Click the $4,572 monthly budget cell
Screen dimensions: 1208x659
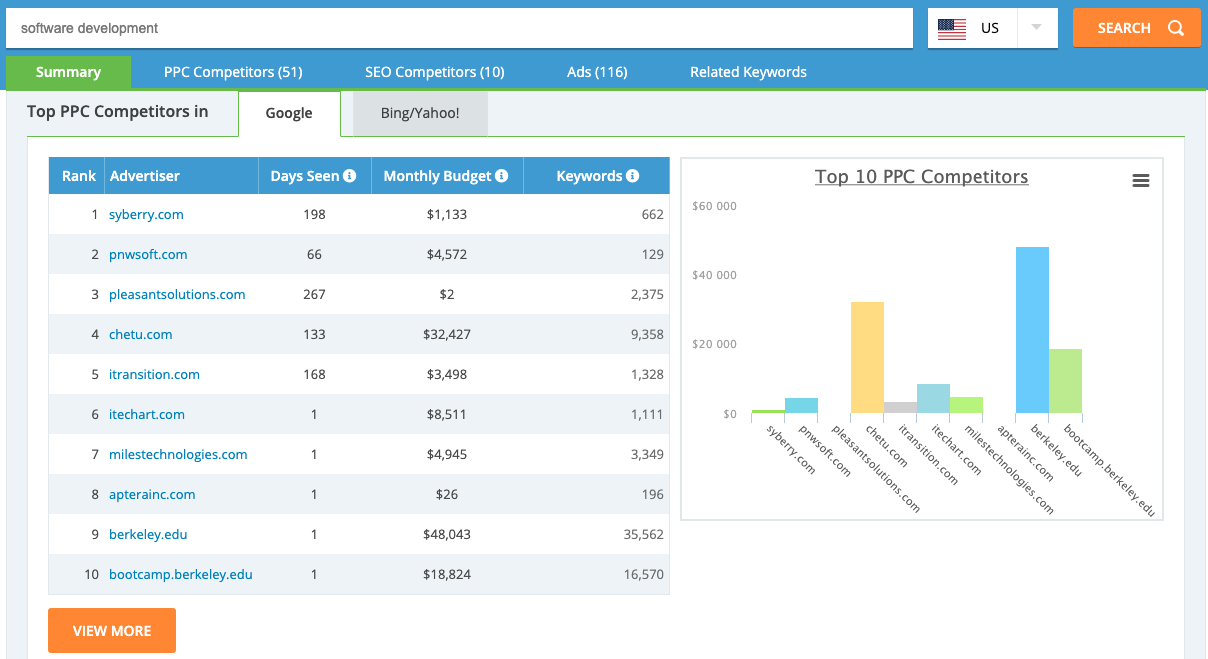click(445, 254)
